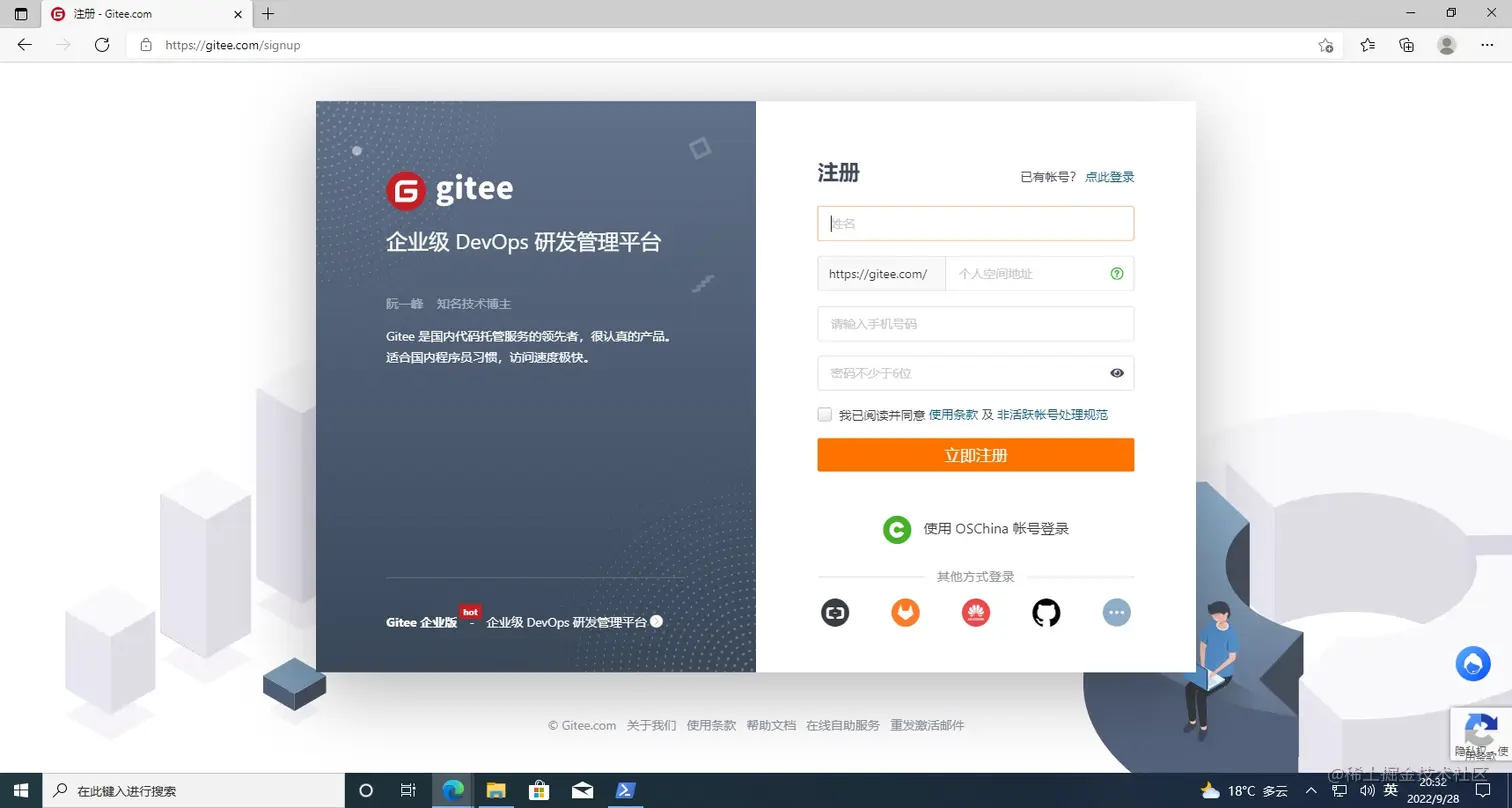Image resolution: width=1512 pixels, height=808 pixels.
Task: Open browser Collections
Action: 1406,45
